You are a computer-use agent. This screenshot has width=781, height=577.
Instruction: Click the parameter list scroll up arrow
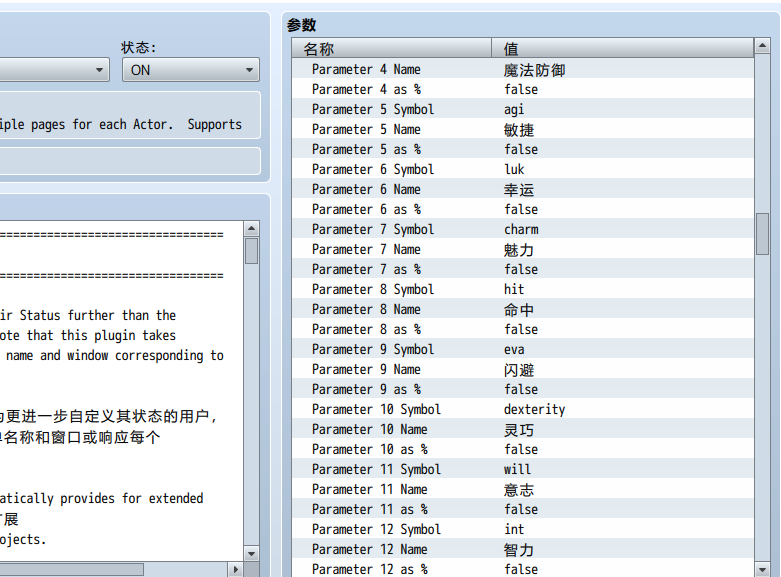pos(762,46)
